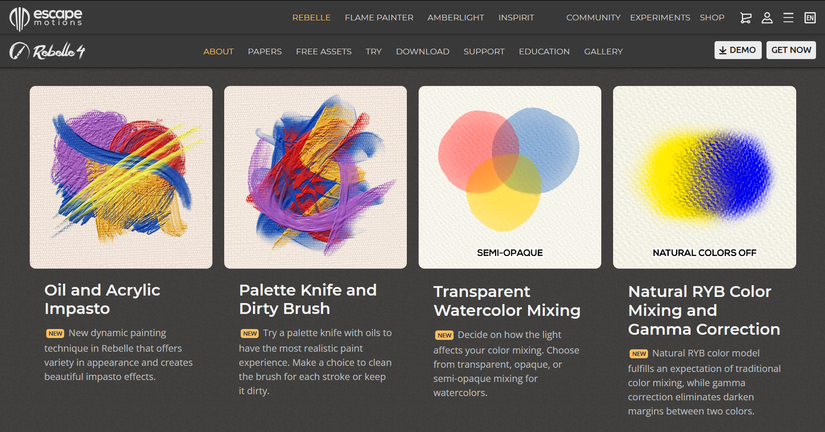Open the shopping cart icon
This screenshot has width=825, height=432.
tap(746, 18)
